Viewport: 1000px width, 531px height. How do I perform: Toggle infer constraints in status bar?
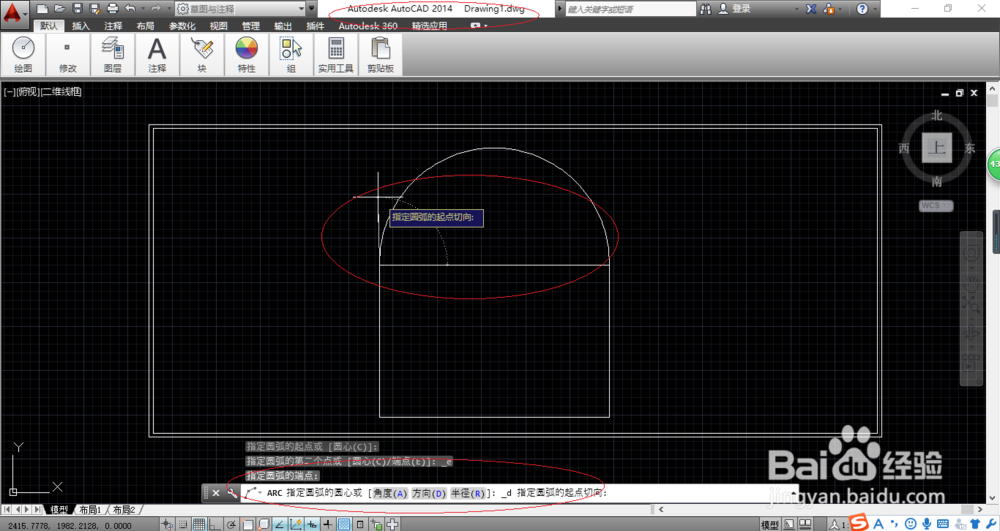click(x=167, y=524)
